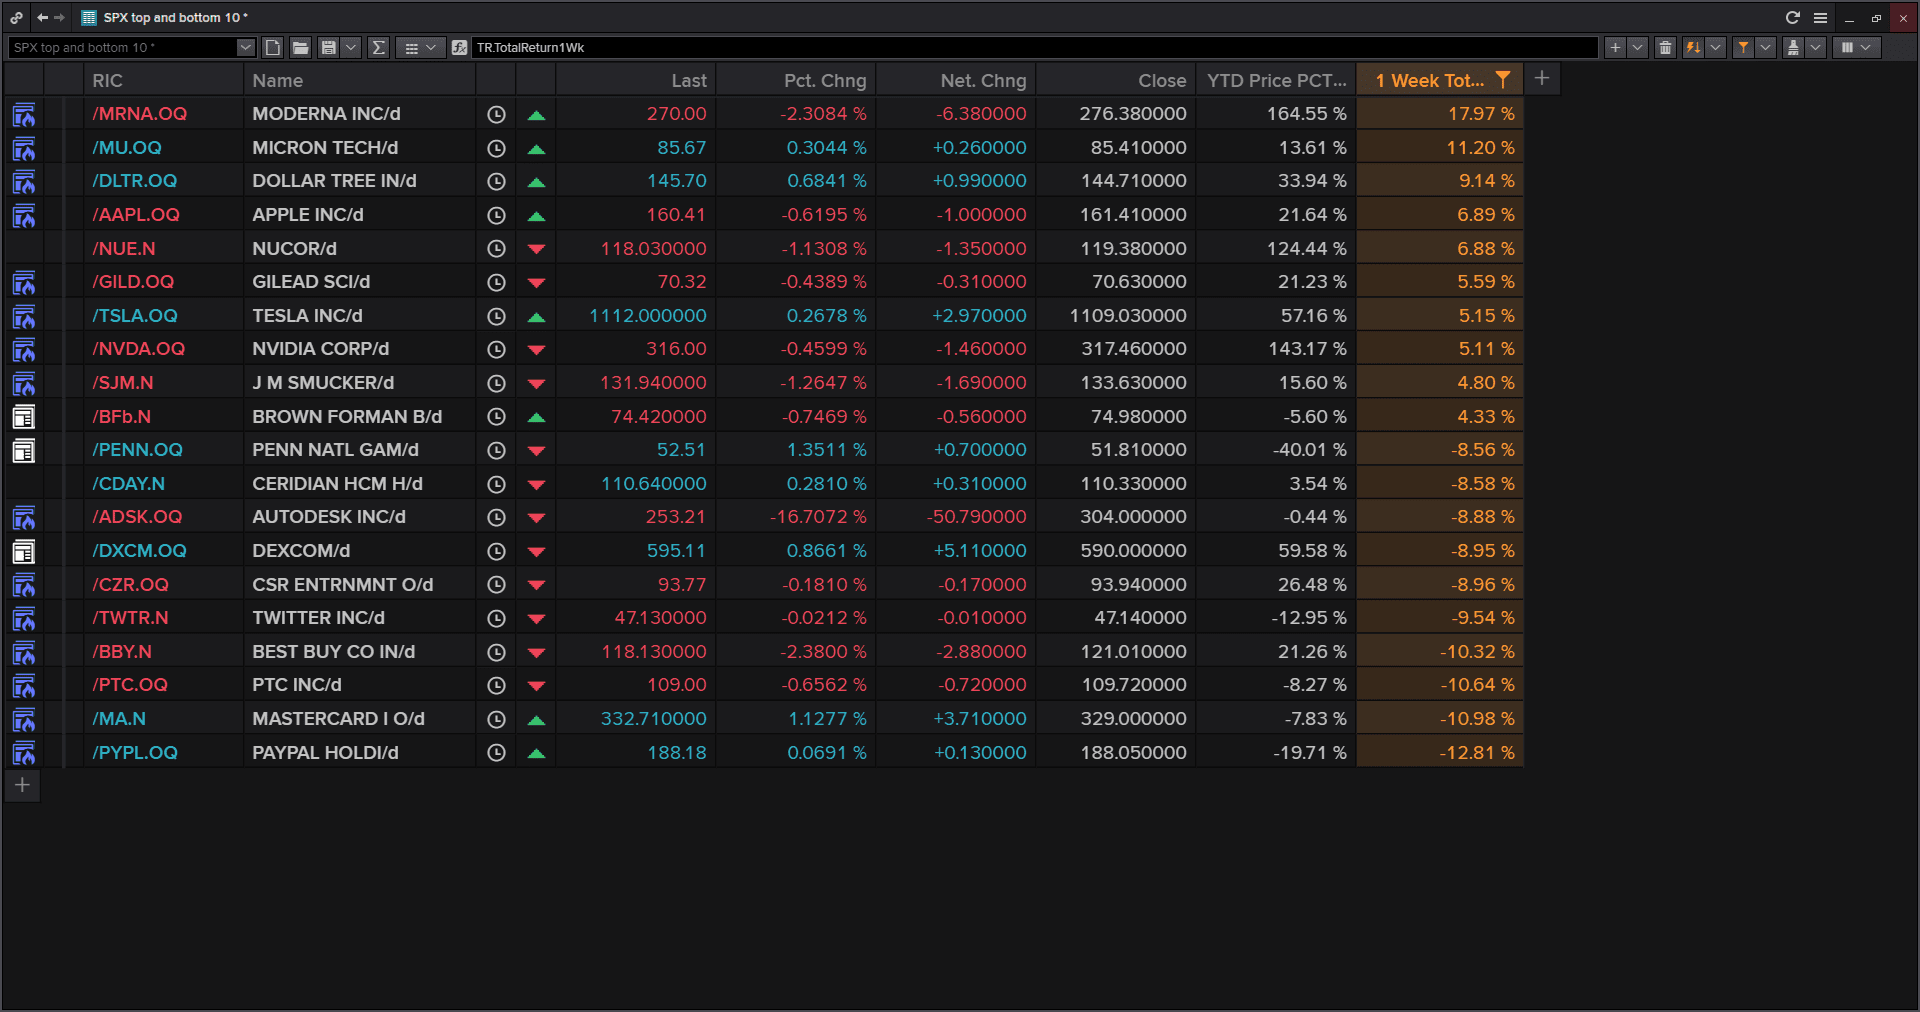Click the document icon for the PENN.OQ row
Image resolution: width=1920 pixels, height=1012 pixels.
(x=23, y=451)
